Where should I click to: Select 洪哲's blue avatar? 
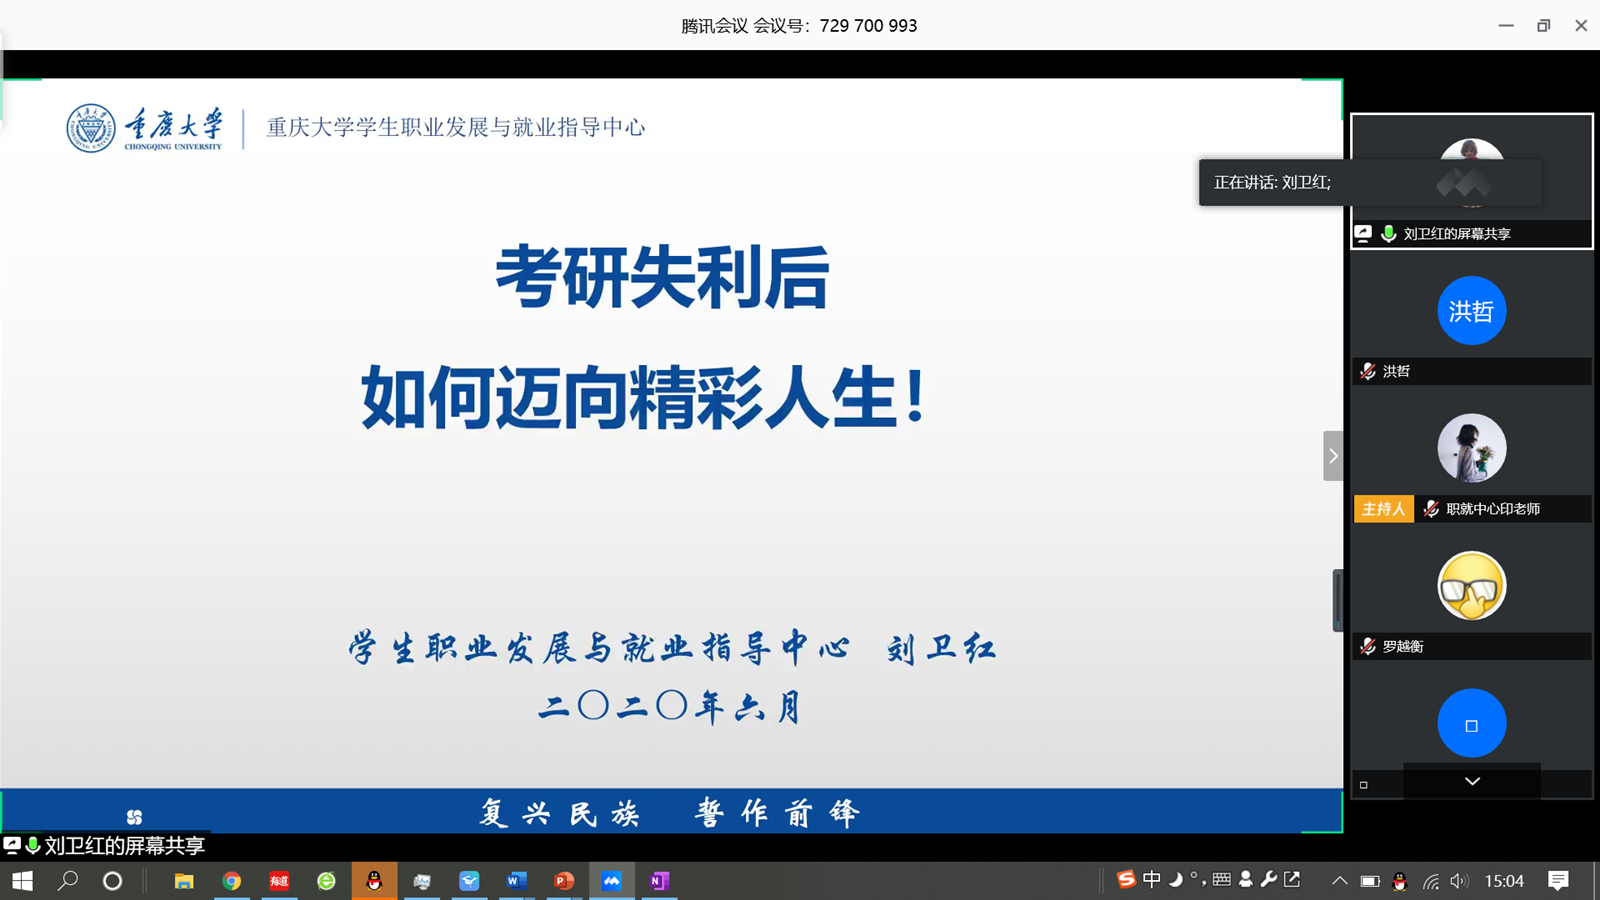click(1471, 311)
